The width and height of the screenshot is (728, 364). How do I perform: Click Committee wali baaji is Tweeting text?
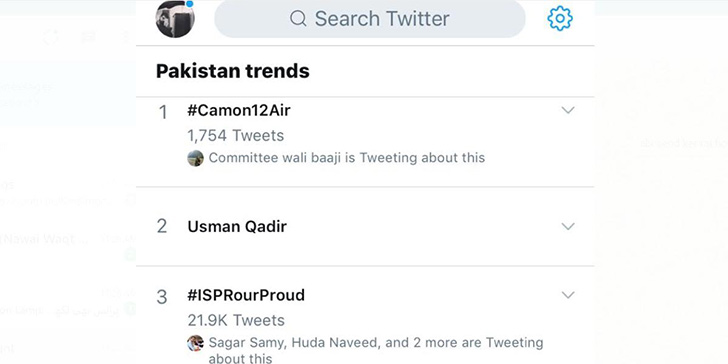347,158
